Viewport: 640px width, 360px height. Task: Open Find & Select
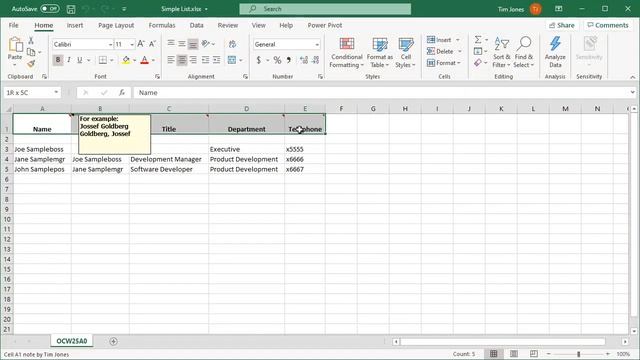524,53
